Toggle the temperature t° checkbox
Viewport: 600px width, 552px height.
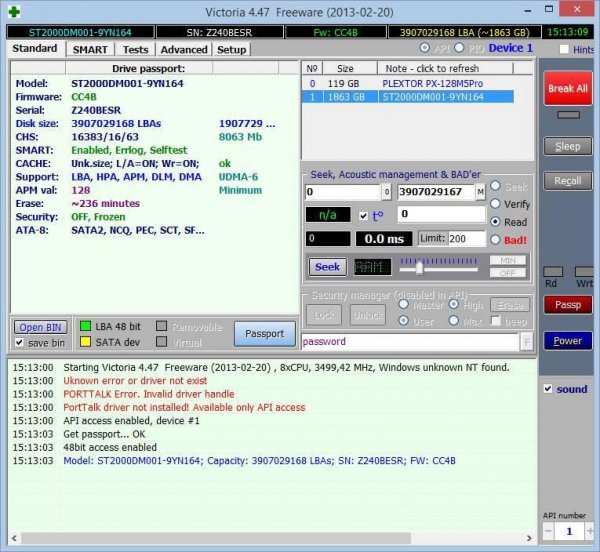[363, 216]
